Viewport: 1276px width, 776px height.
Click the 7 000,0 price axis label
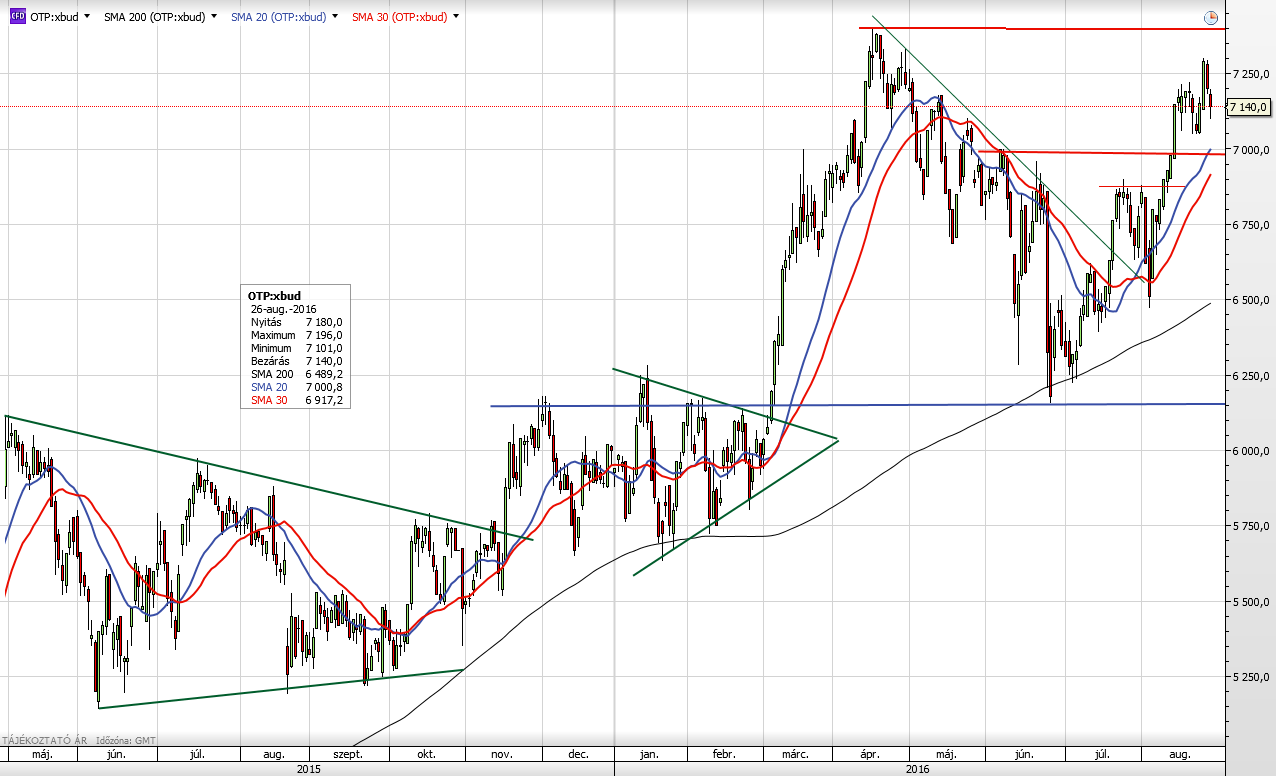point(1249,150)
